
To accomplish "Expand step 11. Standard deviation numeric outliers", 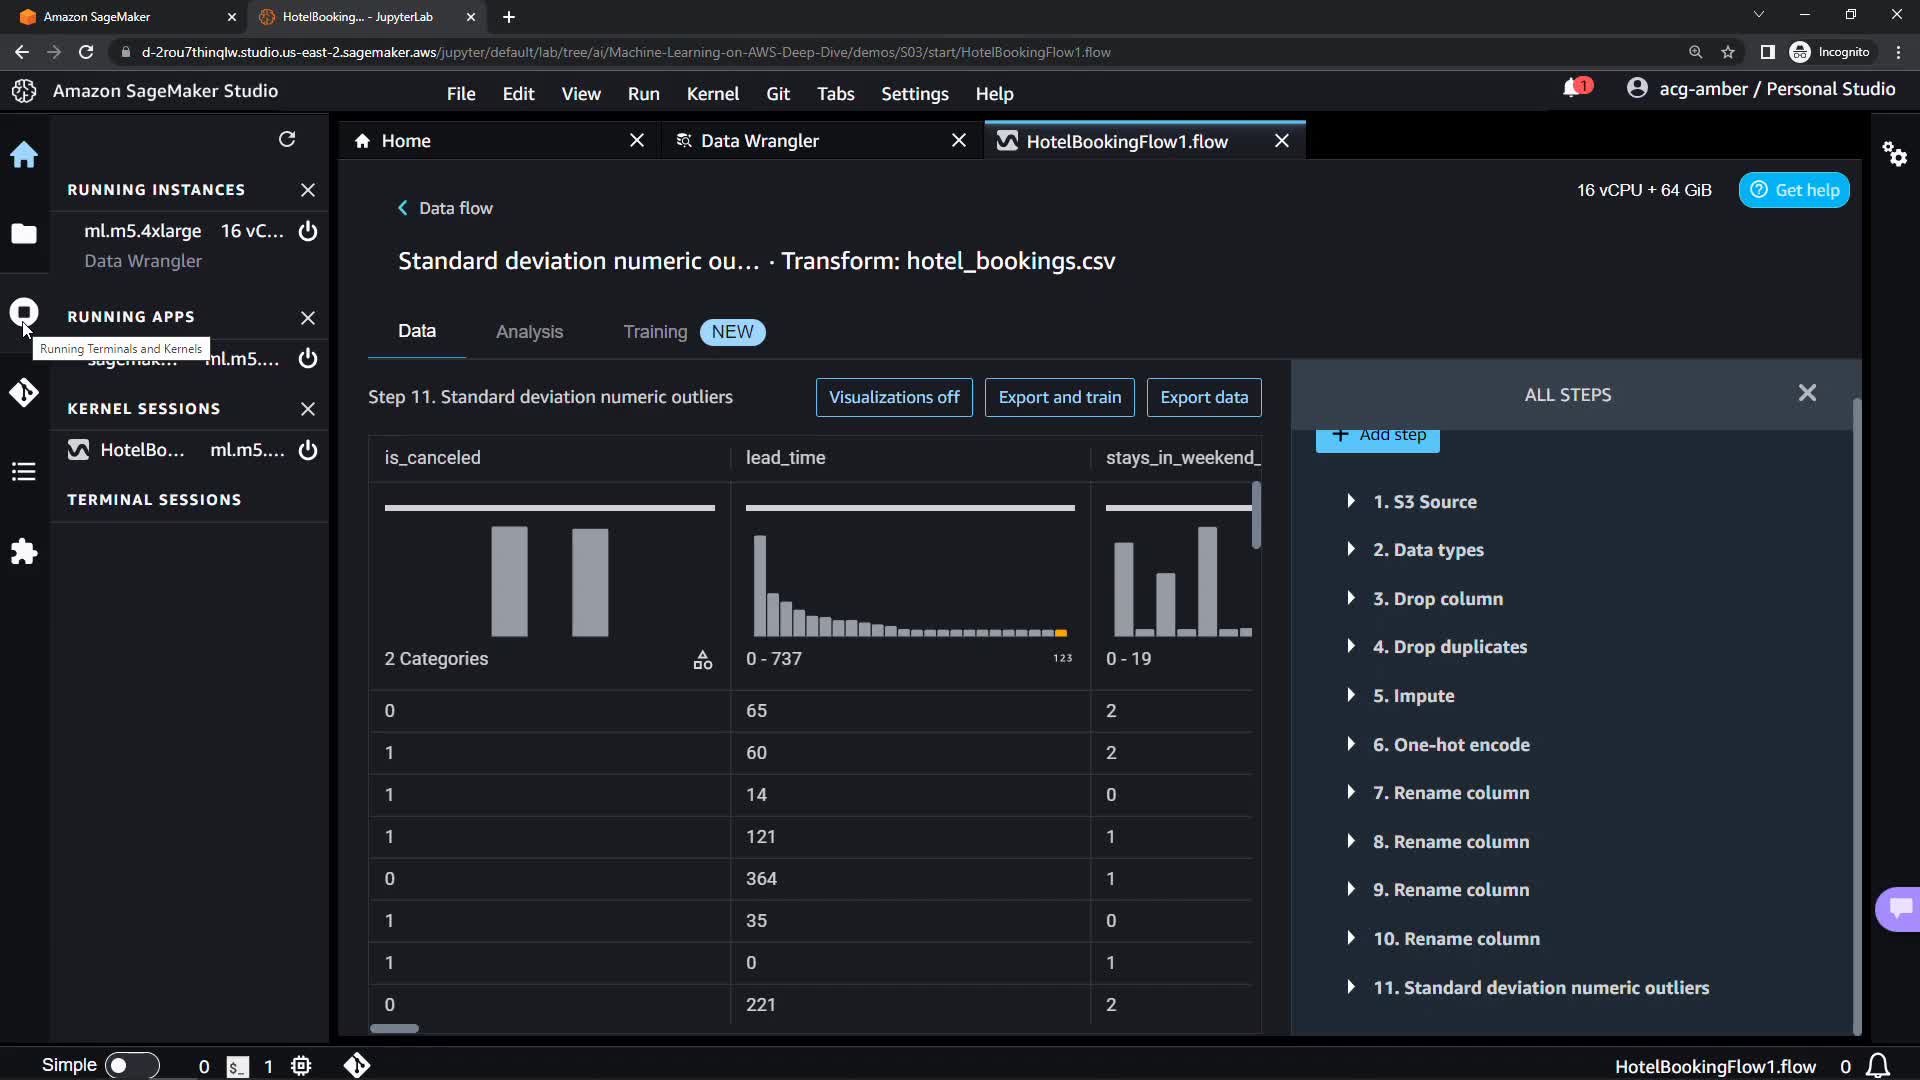I will tap(1351, 987).
